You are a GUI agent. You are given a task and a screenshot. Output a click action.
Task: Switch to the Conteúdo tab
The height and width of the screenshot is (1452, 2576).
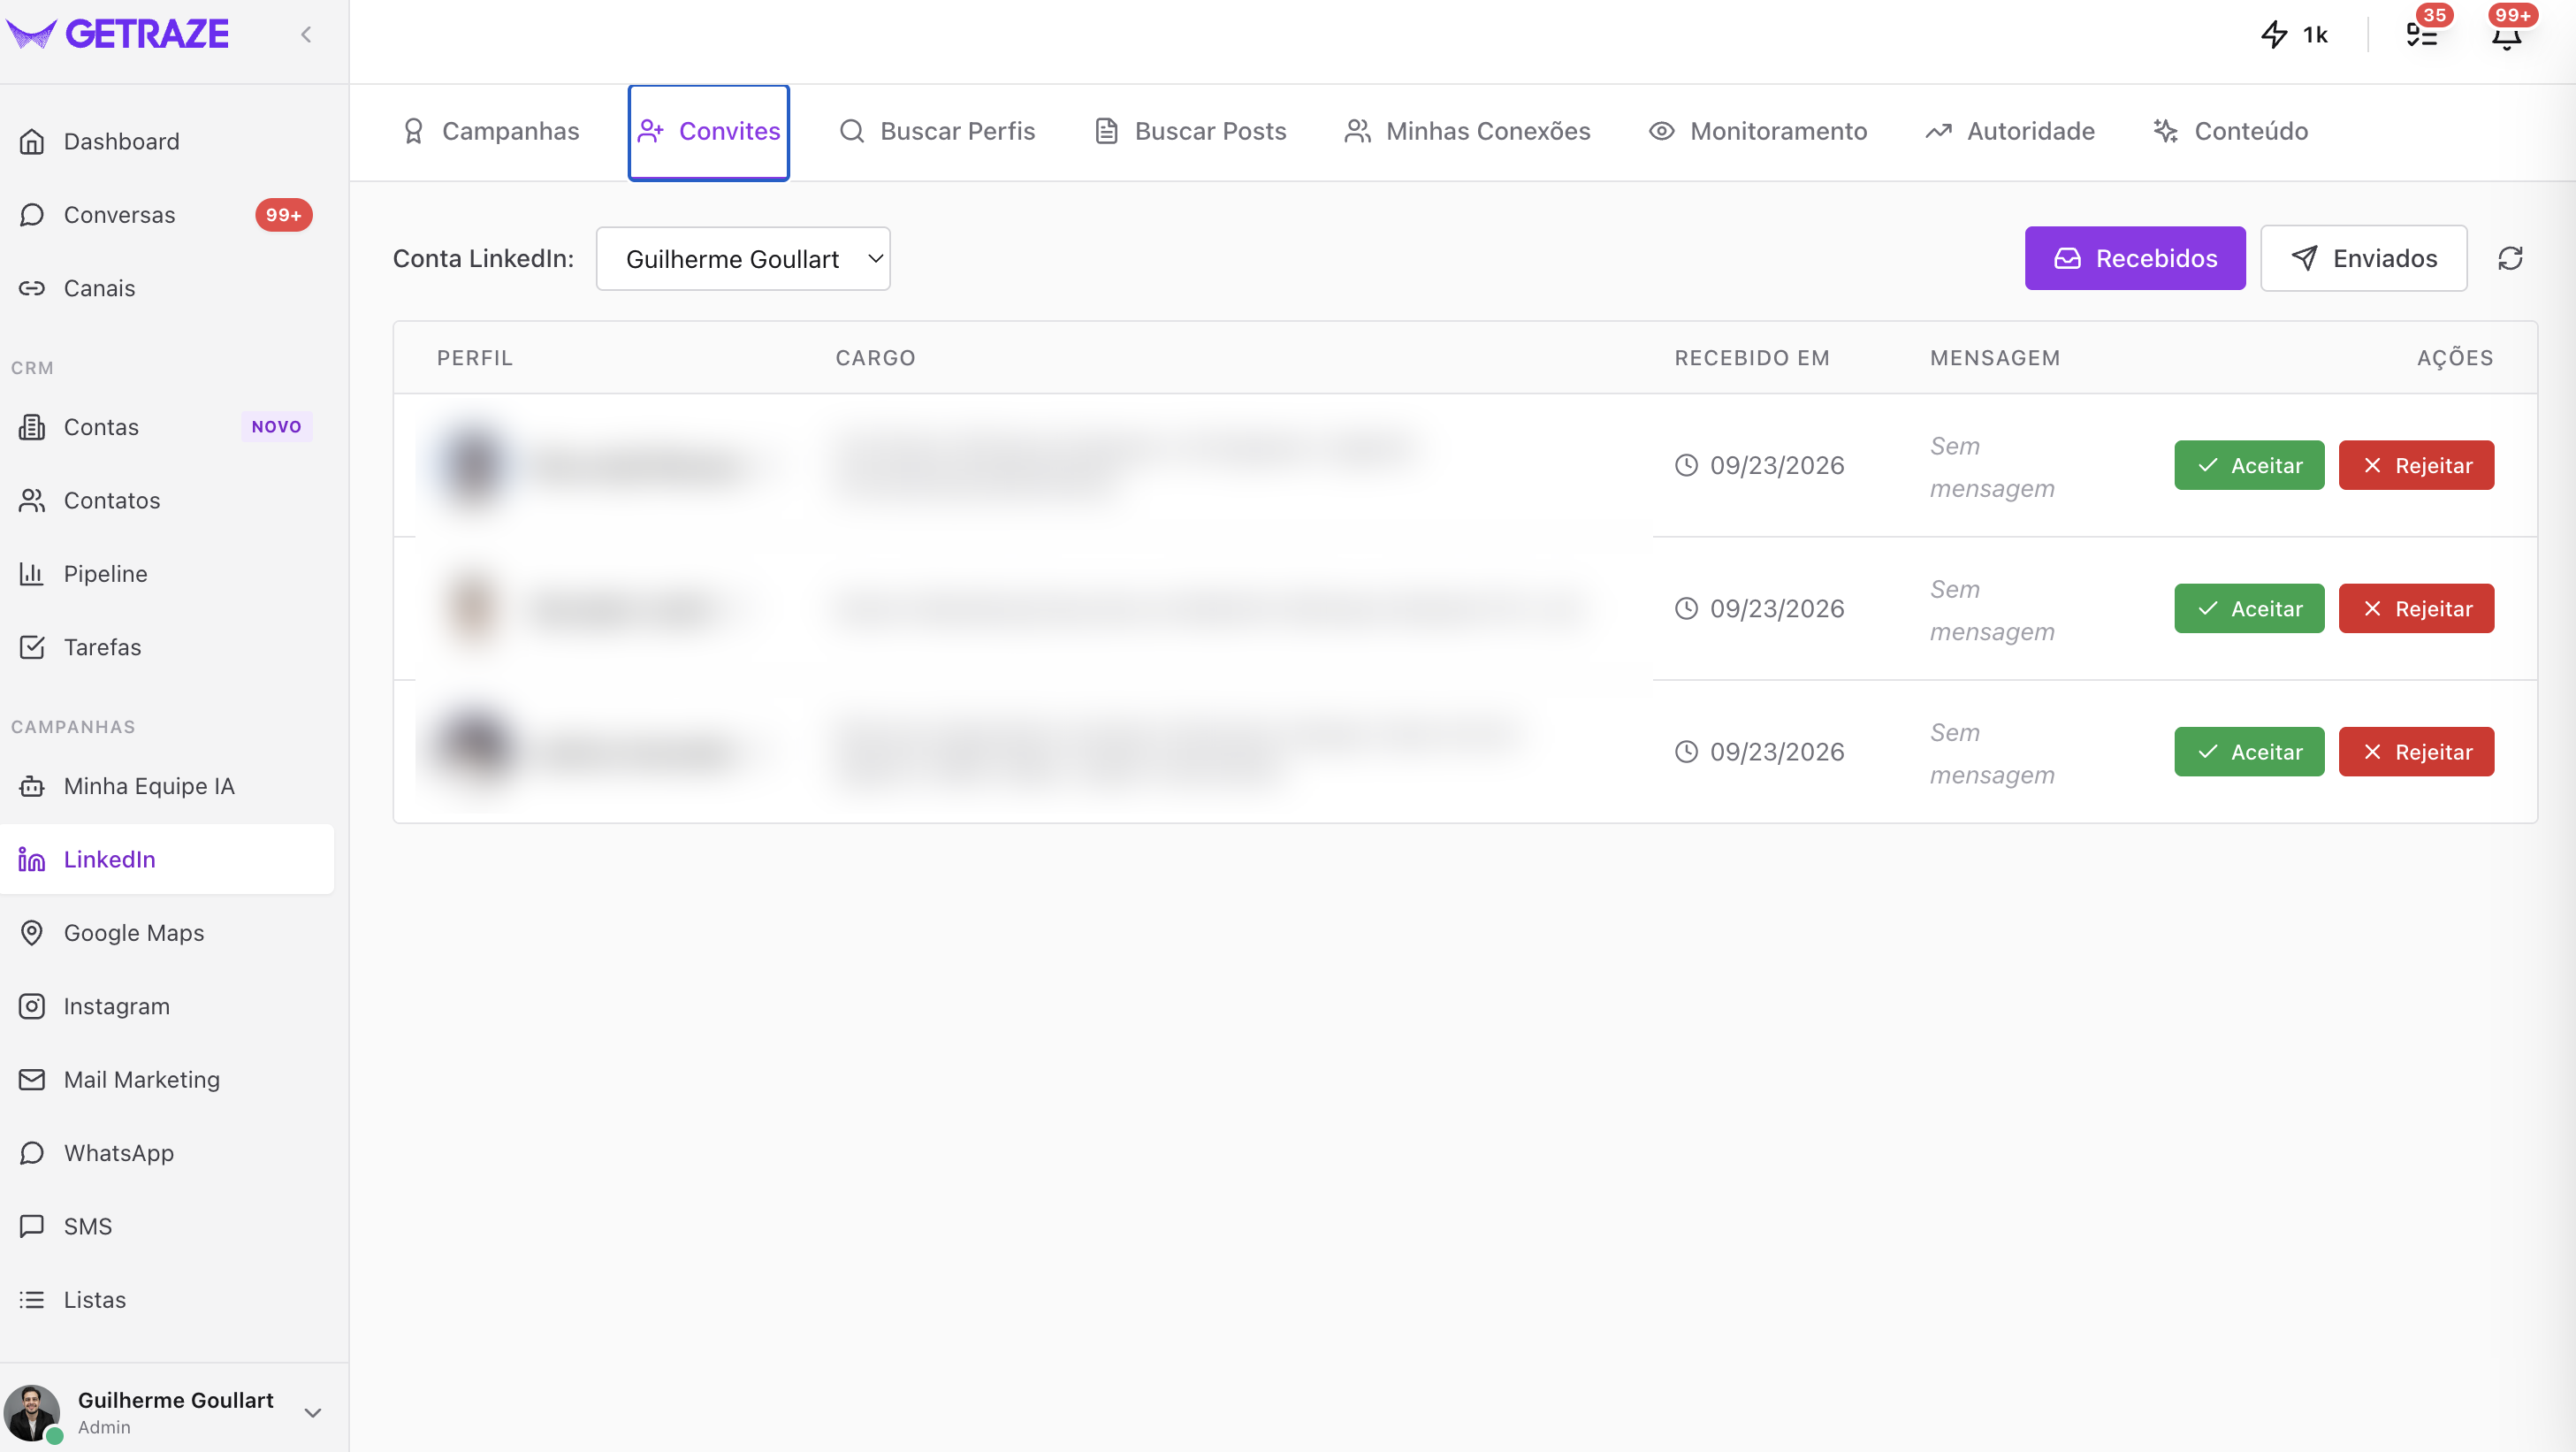pos(2231,131)
